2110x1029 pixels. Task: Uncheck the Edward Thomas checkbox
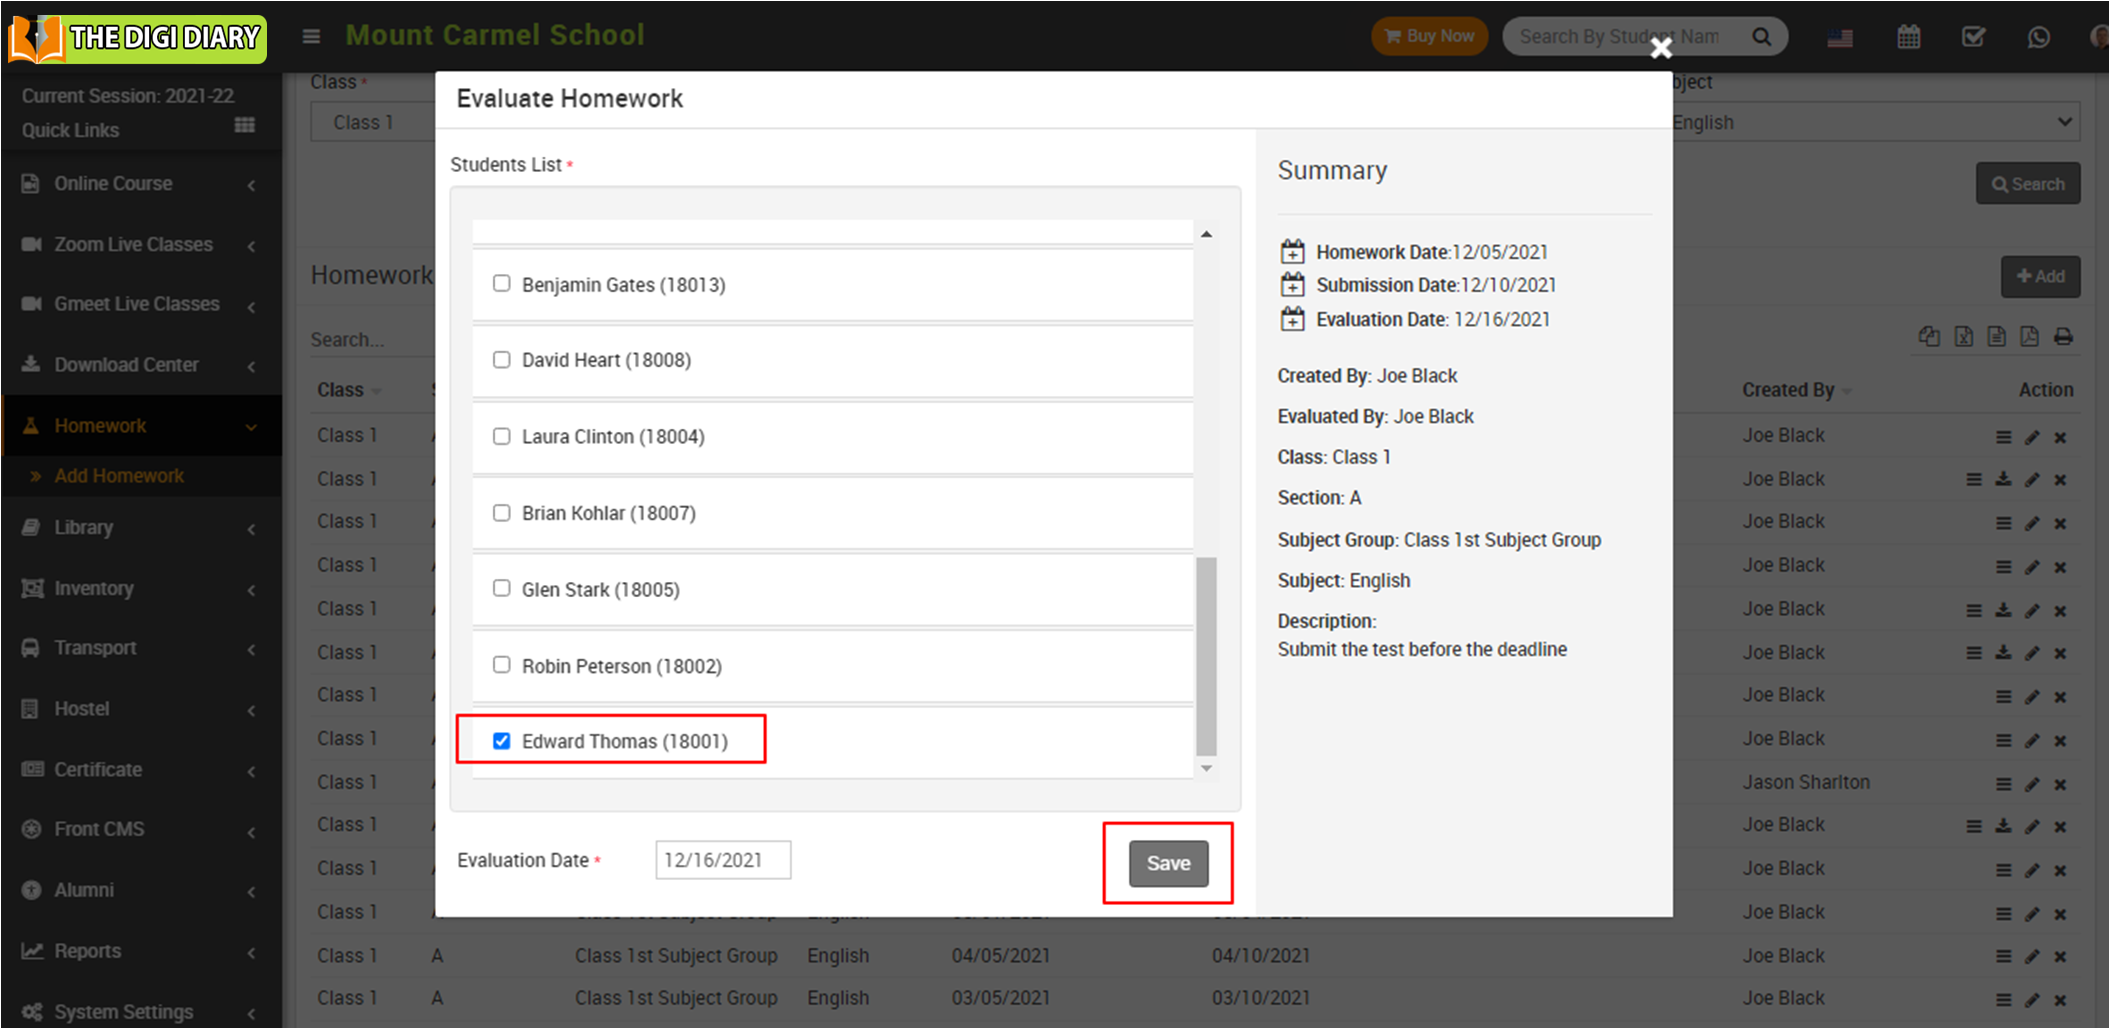[x=502, y=741]
